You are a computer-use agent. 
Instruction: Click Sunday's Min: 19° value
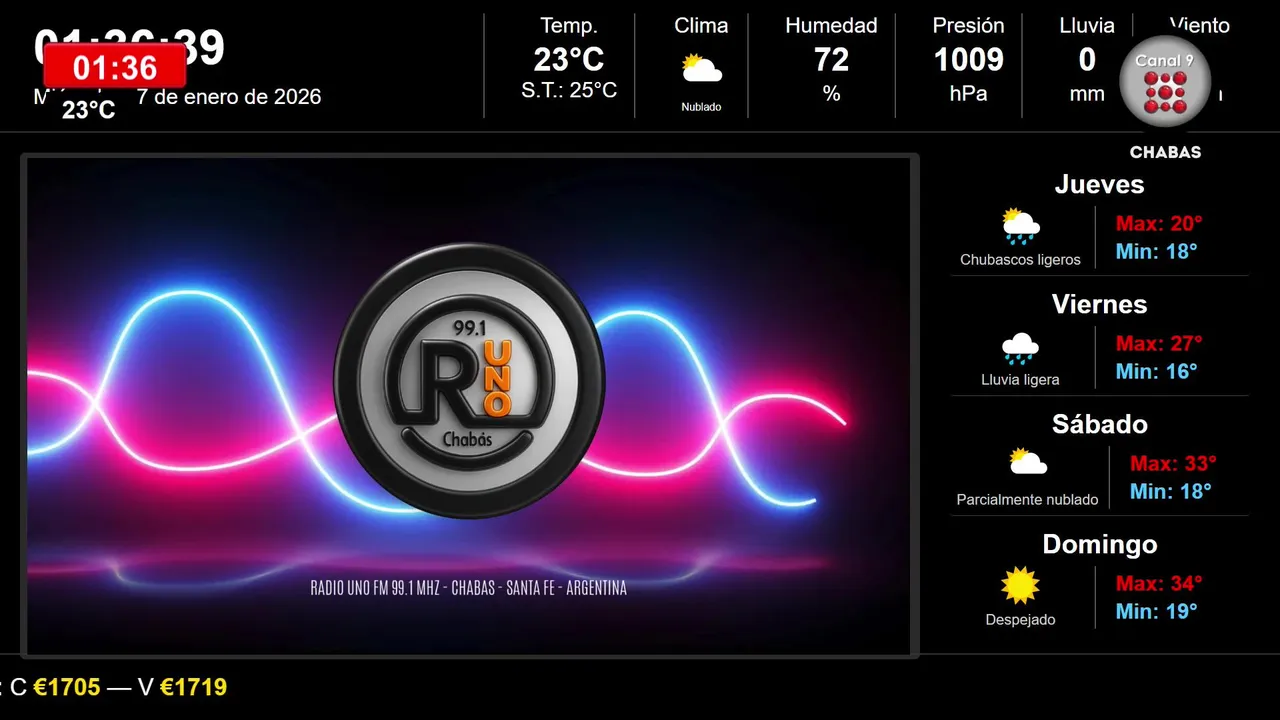(1156, 611)
